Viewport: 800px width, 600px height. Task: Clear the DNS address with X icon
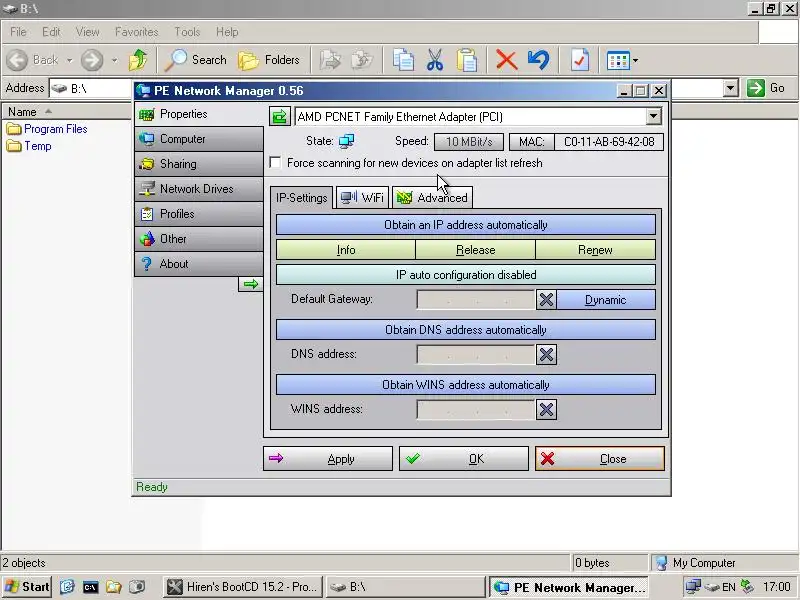point(546,355)
